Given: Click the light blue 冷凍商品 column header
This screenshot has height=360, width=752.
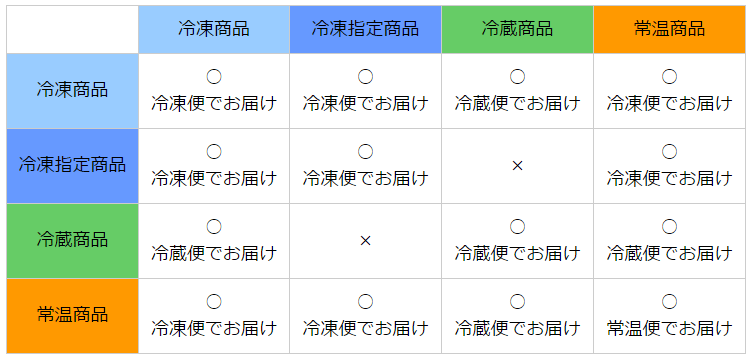Looking at the screenshot, I should 214,29.
